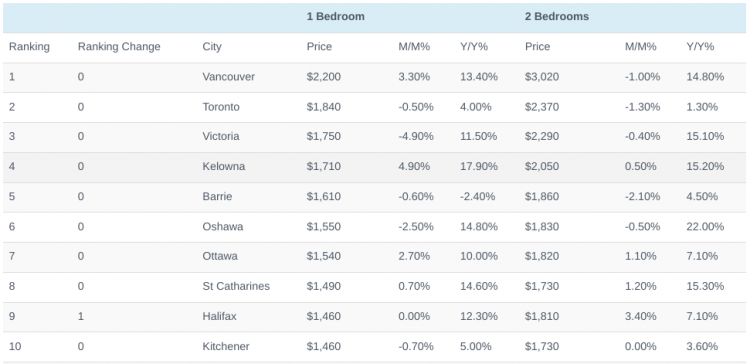Select the Ottawa city cell
Image resolution: width=750 pixels, height=364 pixels.
[220, 256]
